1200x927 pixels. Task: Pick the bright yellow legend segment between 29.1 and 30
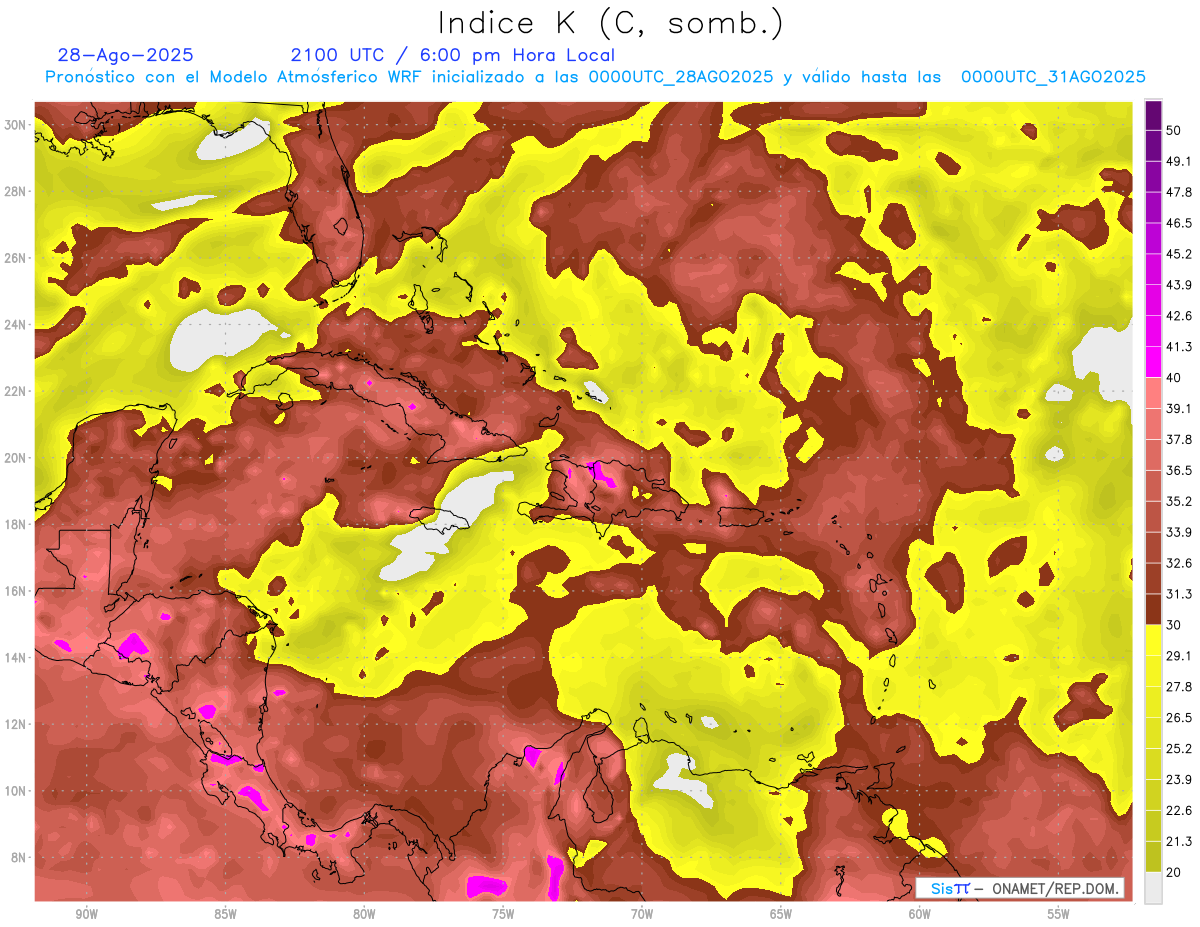1154,640
